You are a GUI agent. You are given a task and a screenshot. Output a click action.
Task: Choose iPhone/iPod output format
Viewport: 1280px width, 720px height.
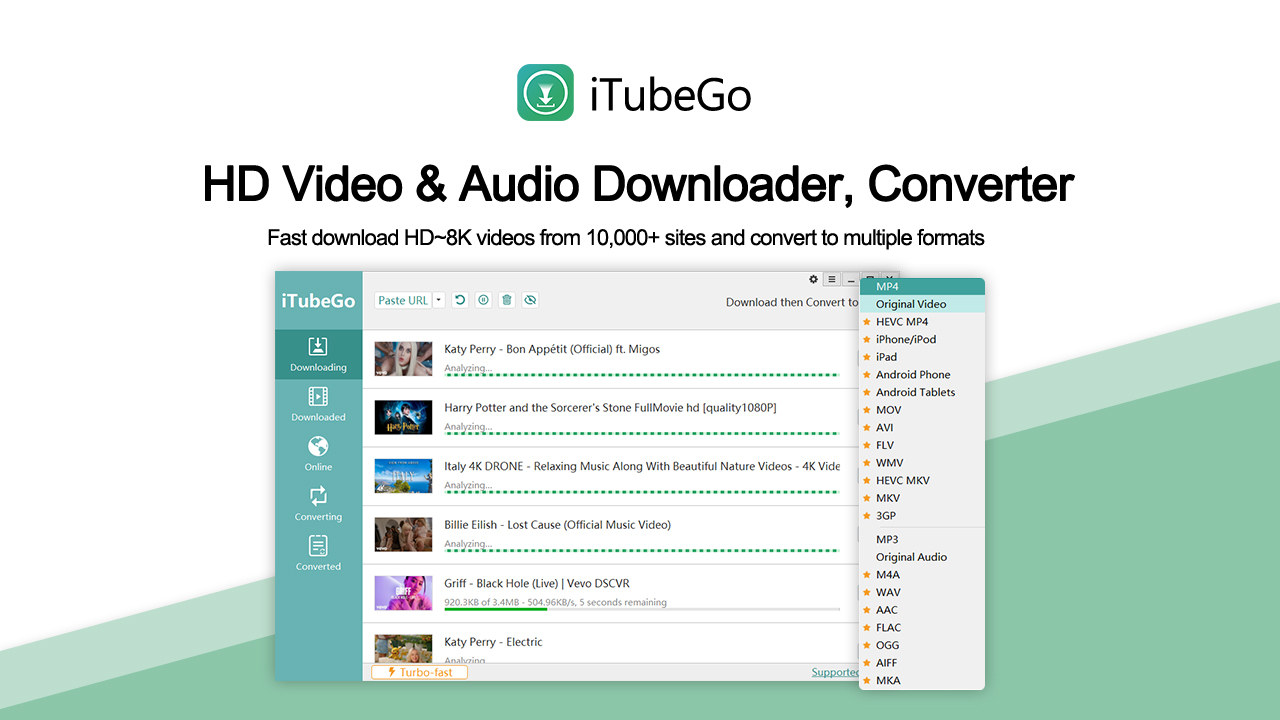coord(905,339)
